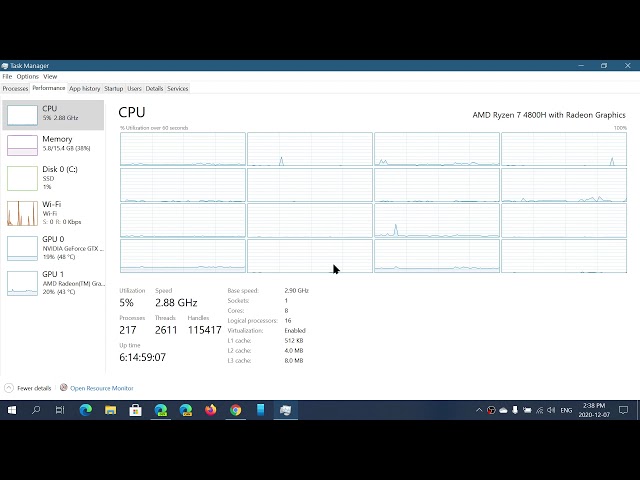Collapse view with Fewer details chevron

9,388
